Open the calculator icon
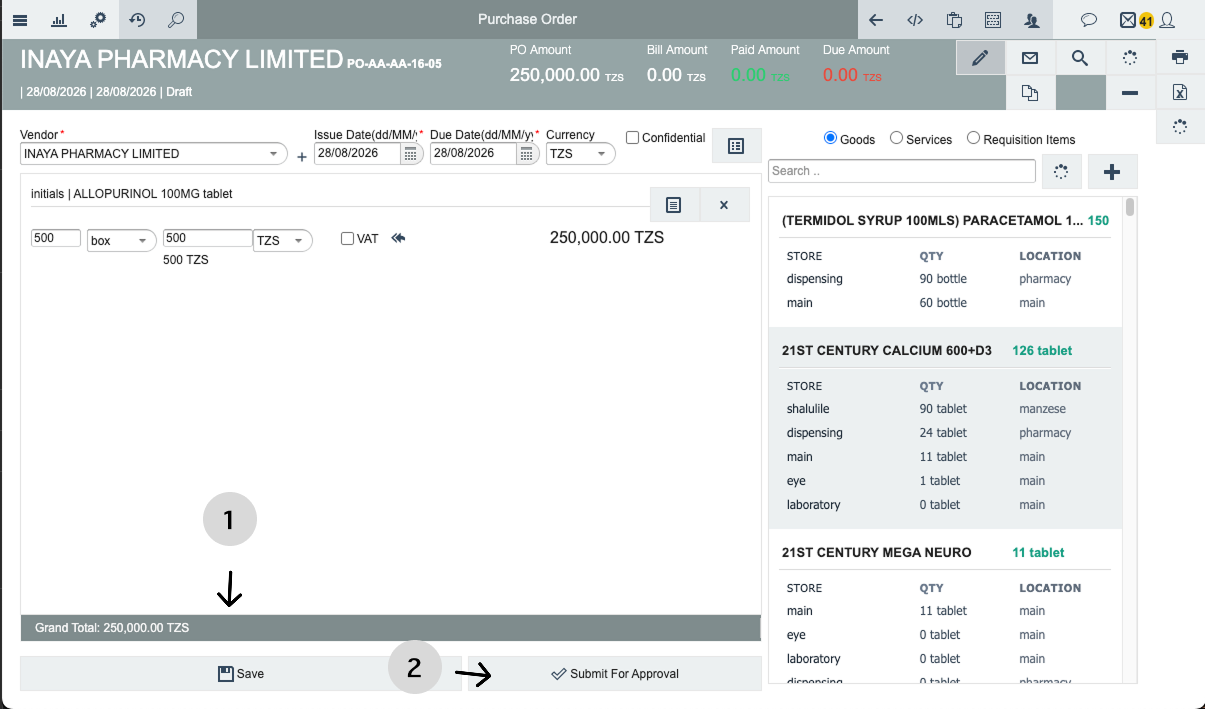This screenshot has height=709, width=1205. point(993,19)
